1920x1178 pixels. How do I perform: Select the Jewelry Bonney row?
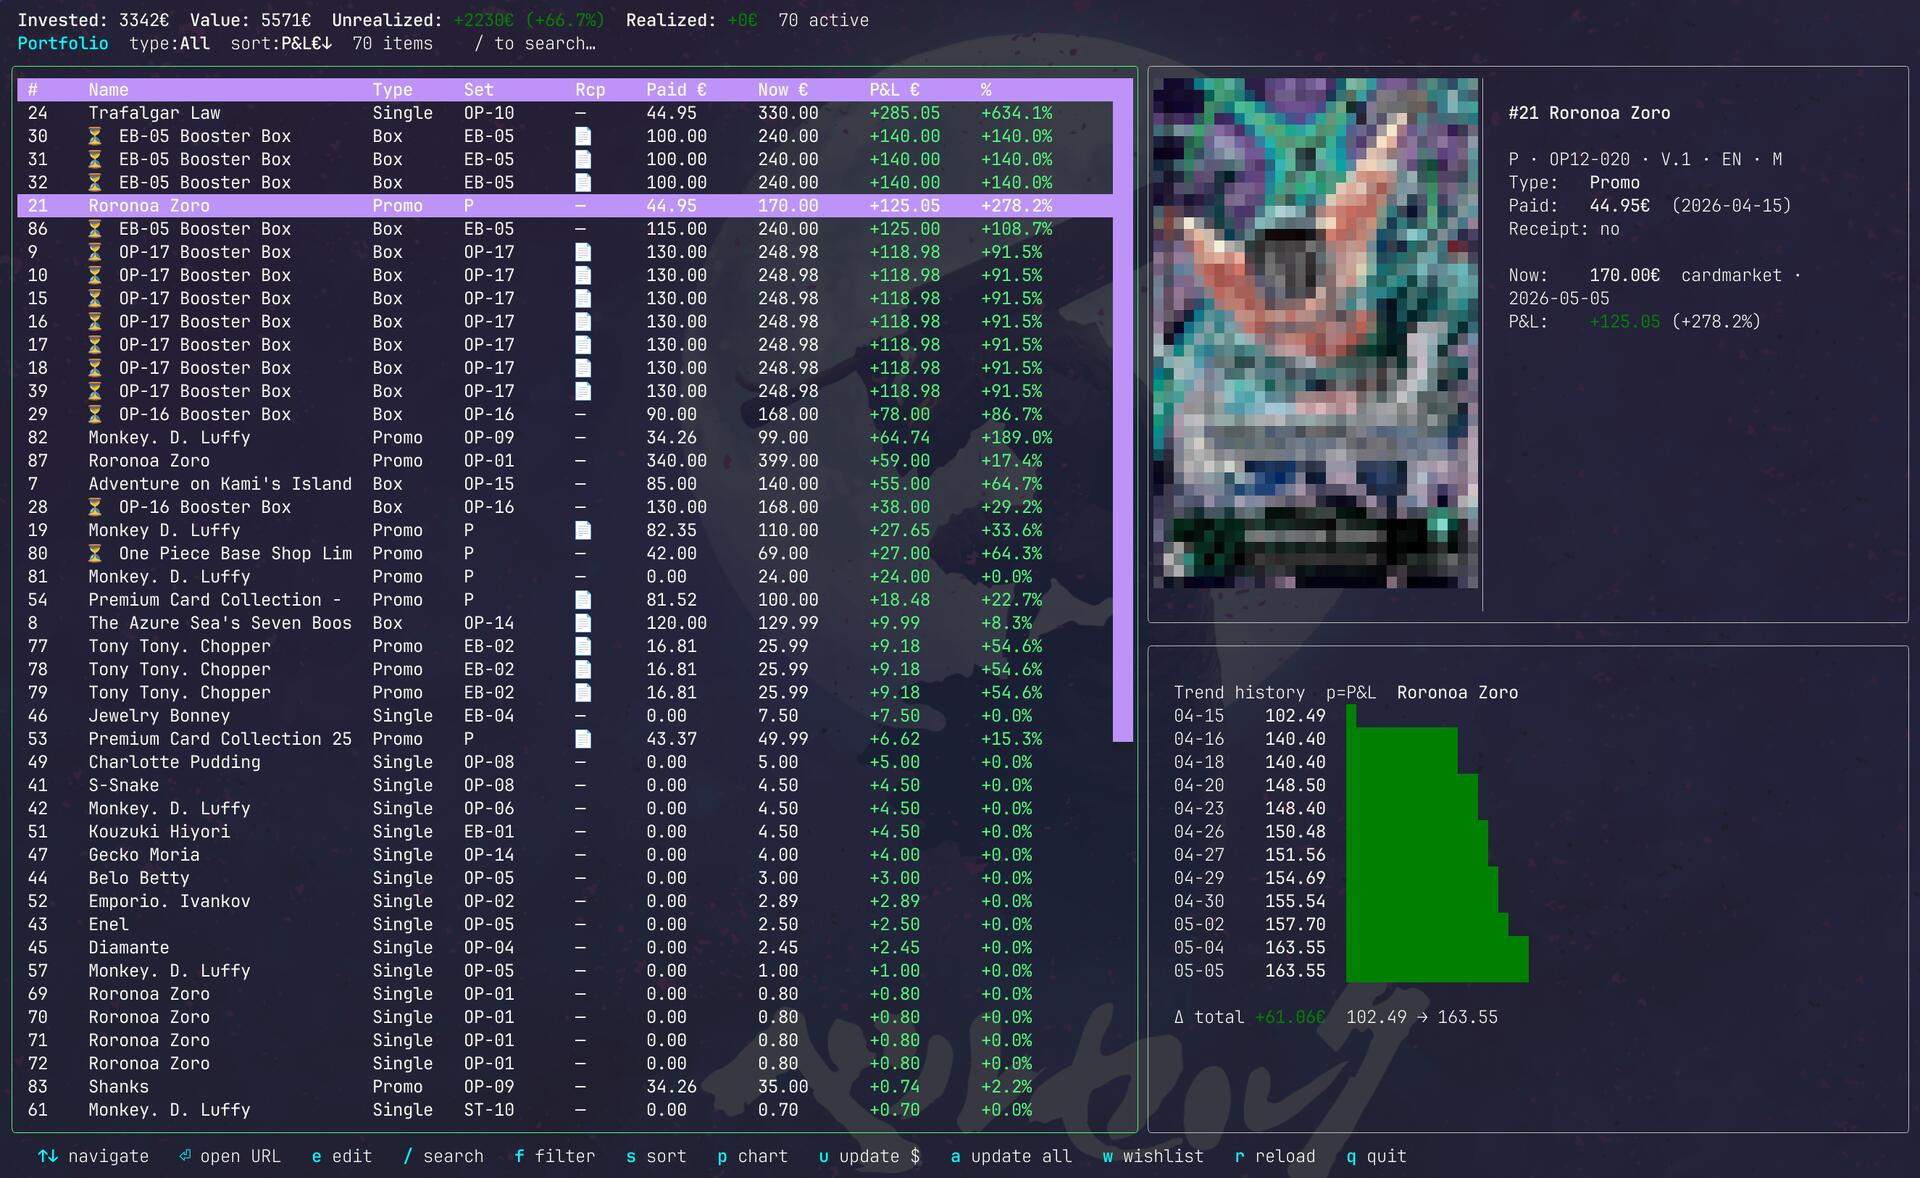tap(565, 716)
